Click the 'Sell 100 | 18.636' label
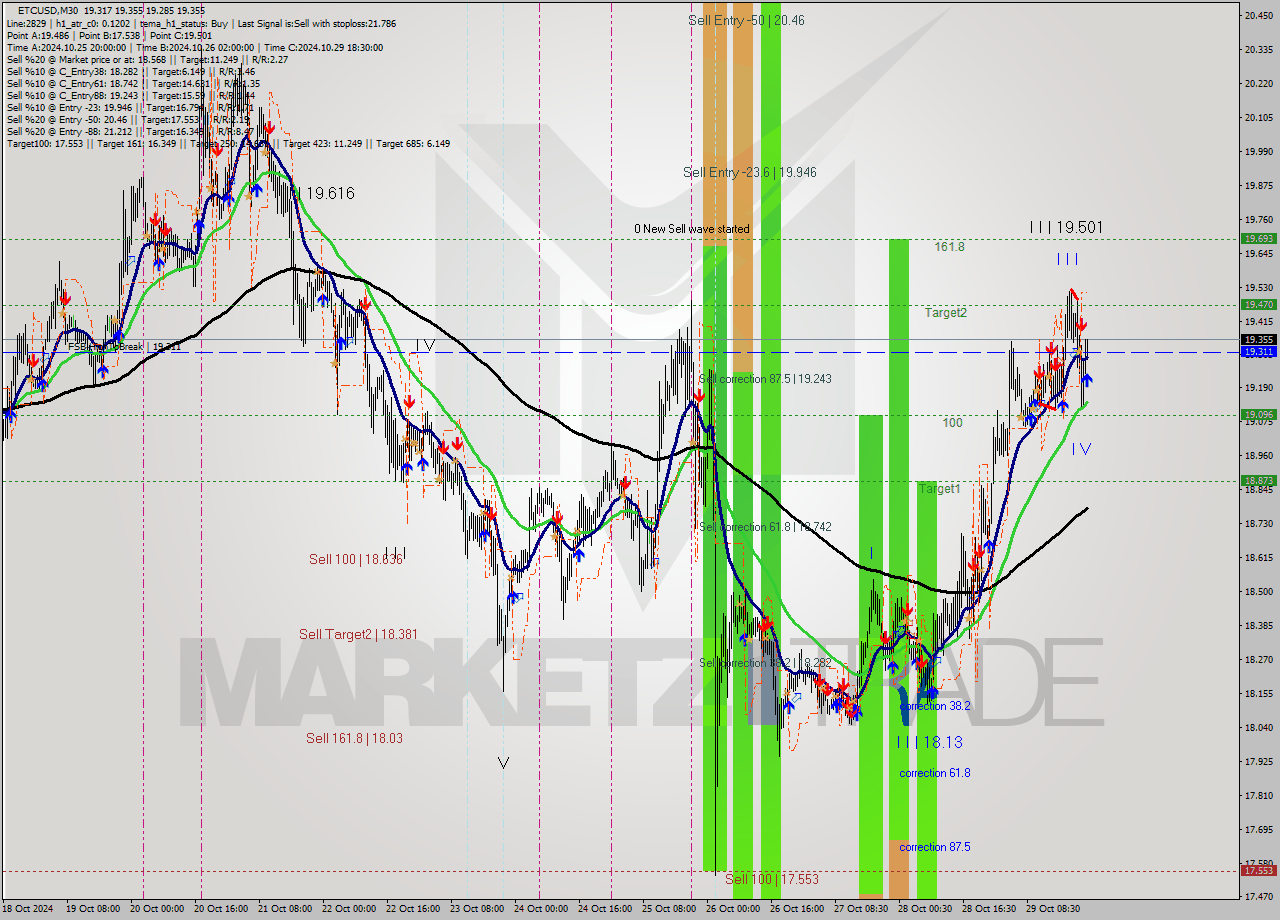 tap(355, 559)
